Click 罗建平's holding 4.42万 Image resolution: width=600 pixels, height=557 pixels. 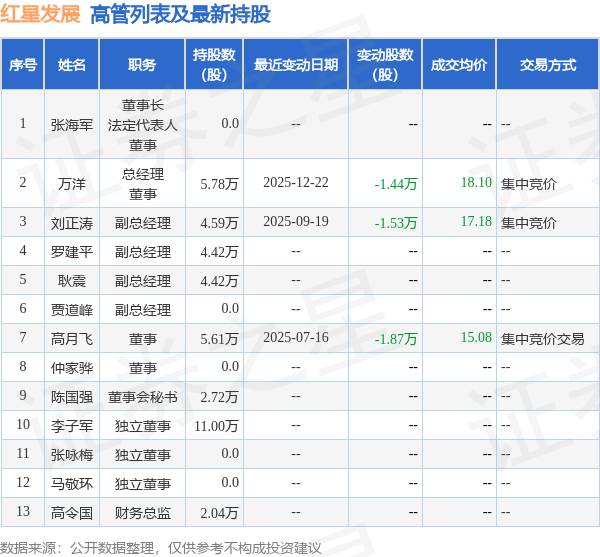(219, 252)
